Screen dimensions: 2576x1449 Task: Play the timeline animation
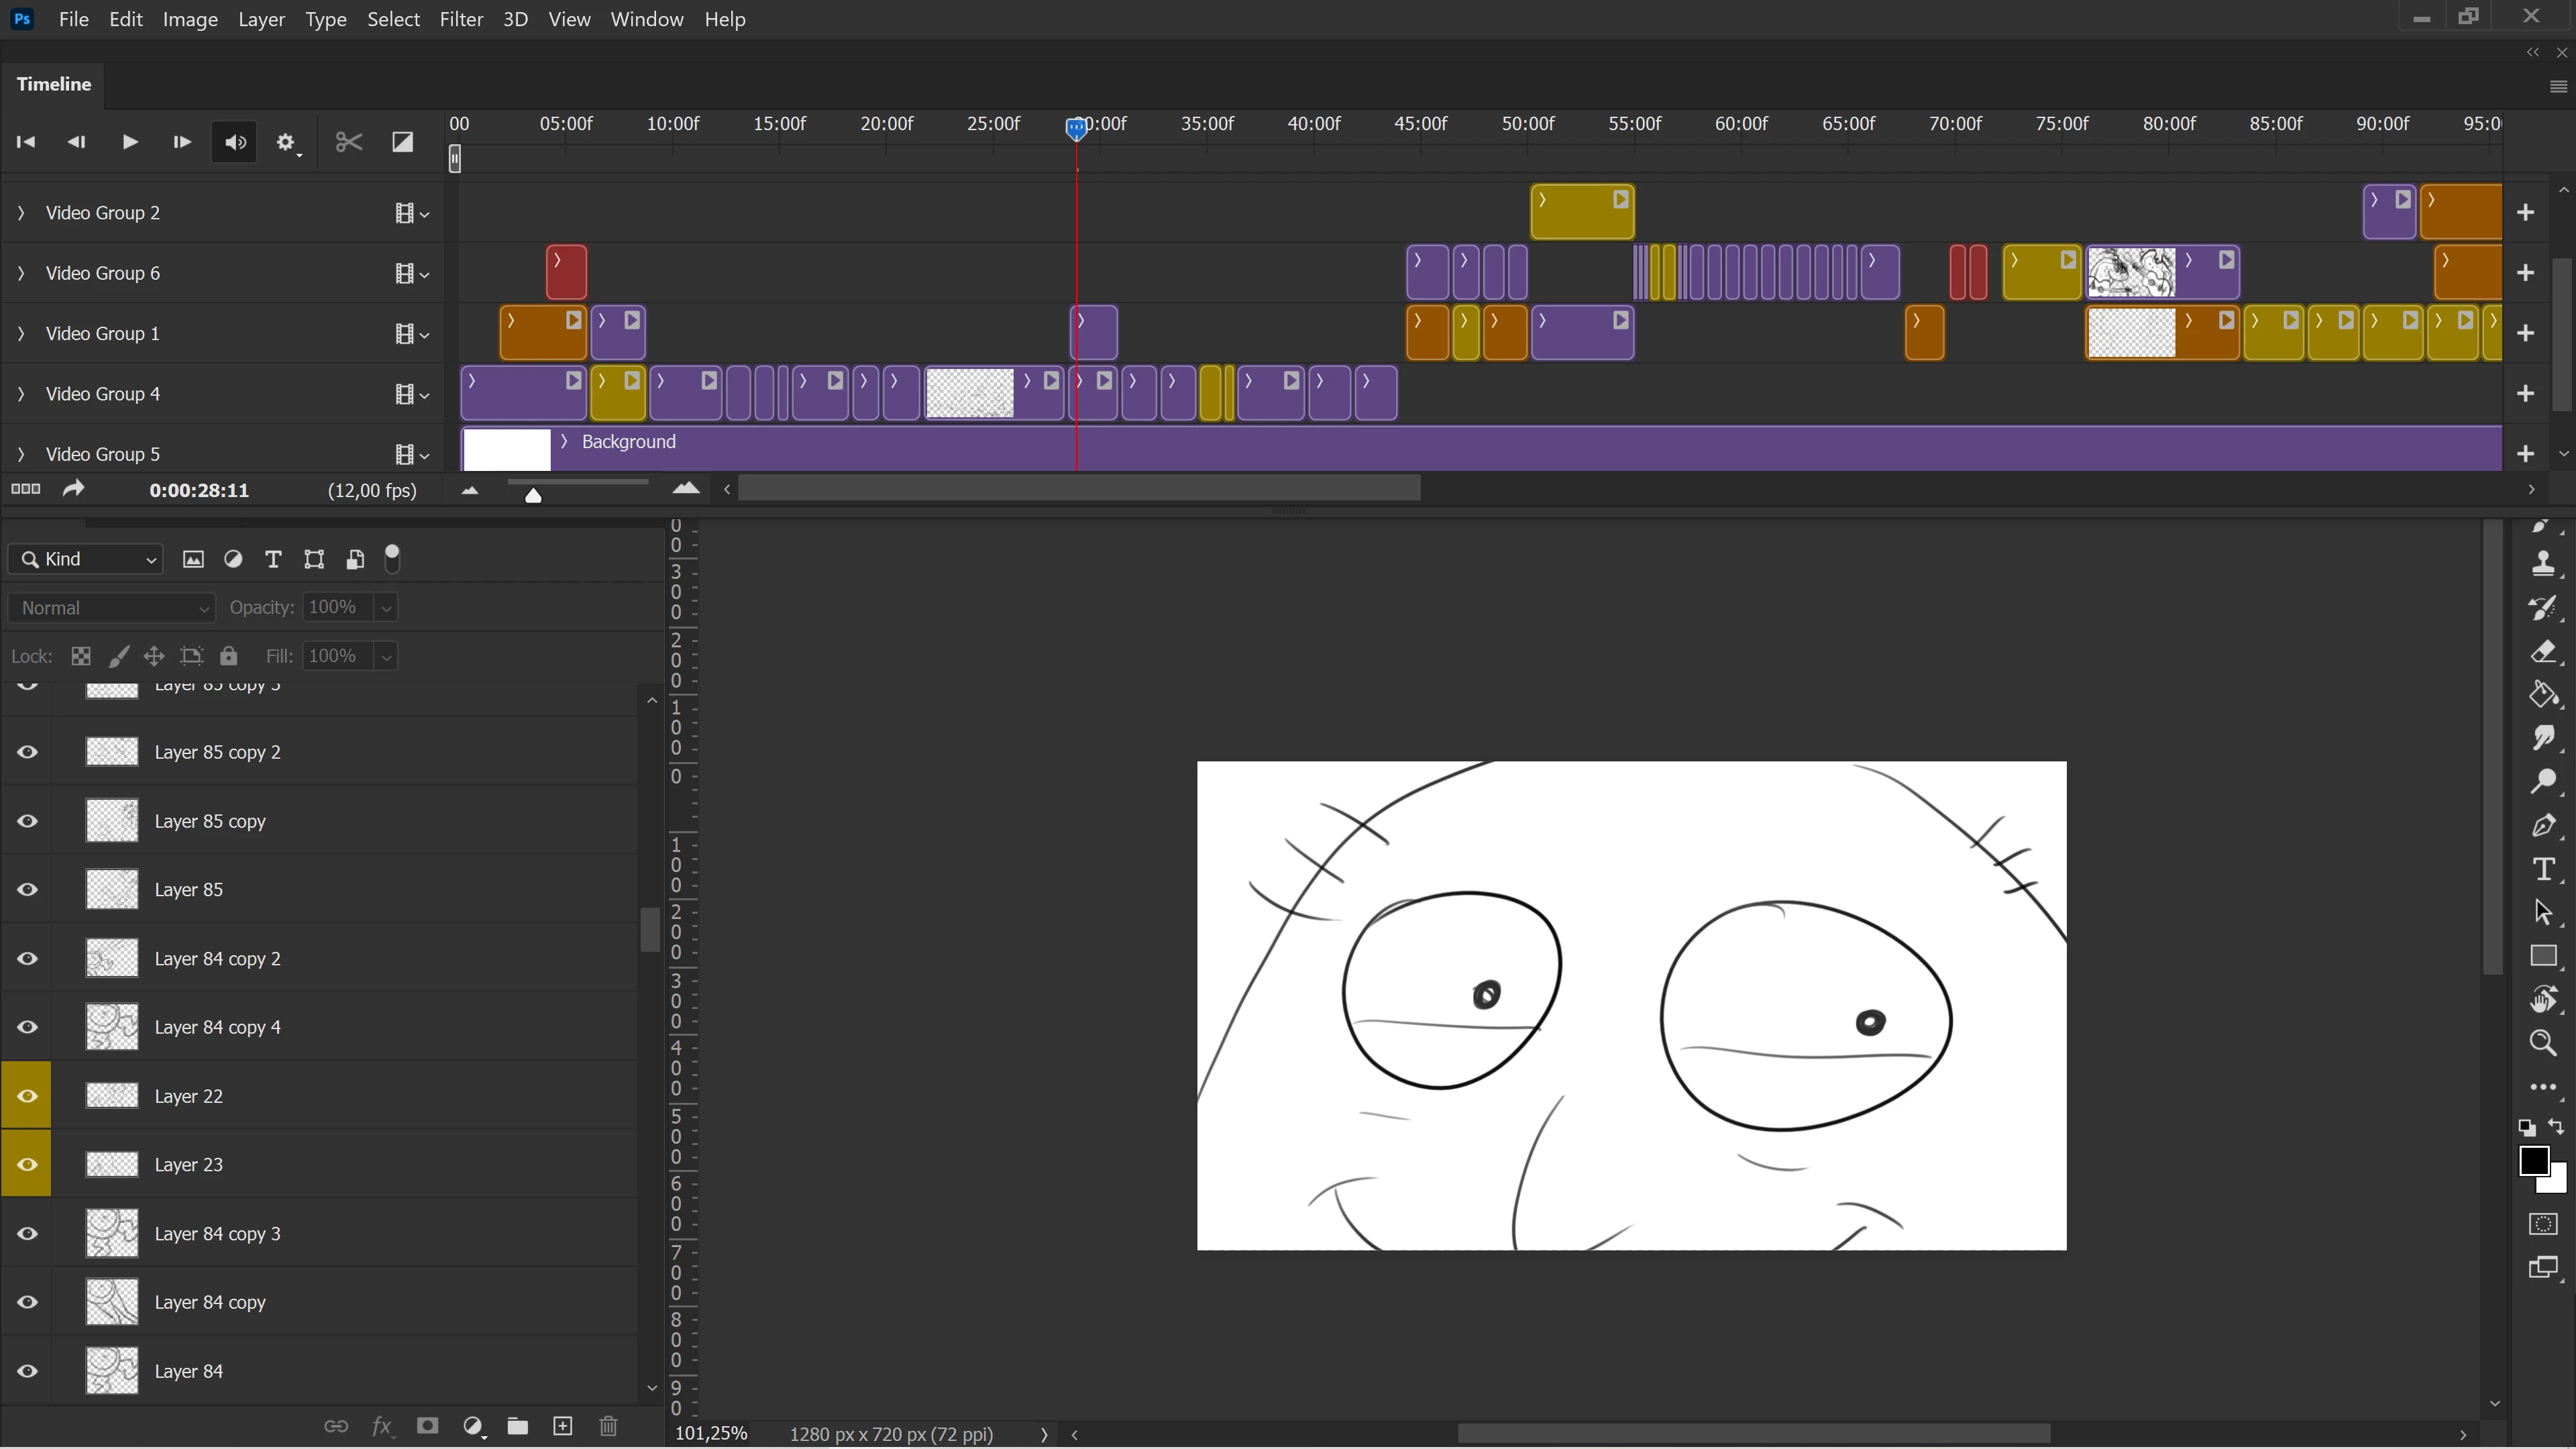tap(129, 142)
